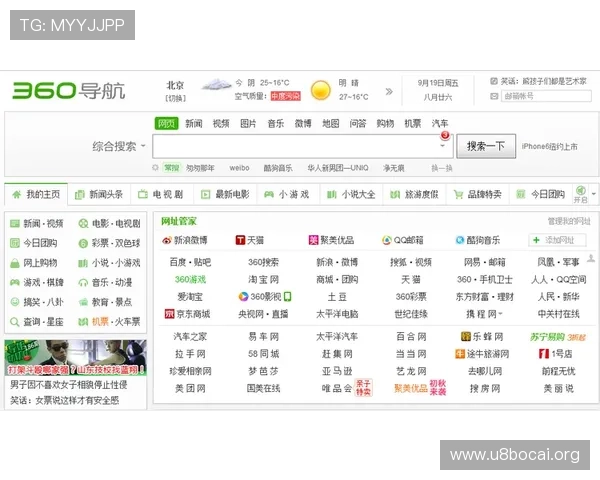600x480 pixels.
Task: Click the 邮箱帐号 input field
Action: pos(546,96)
